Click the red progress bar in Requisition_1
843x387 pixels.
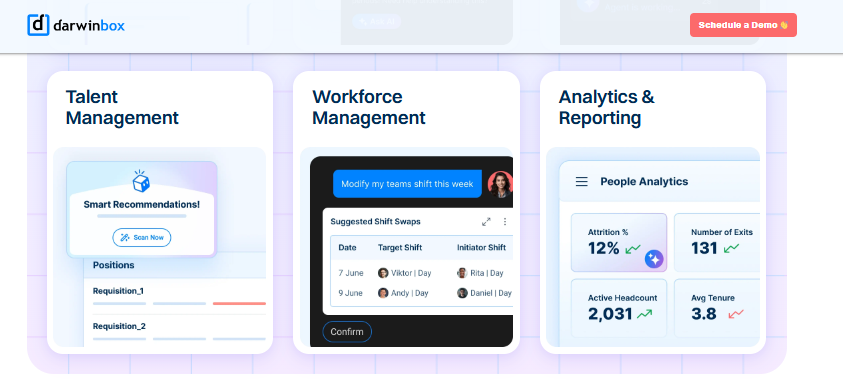click(239, 304)
